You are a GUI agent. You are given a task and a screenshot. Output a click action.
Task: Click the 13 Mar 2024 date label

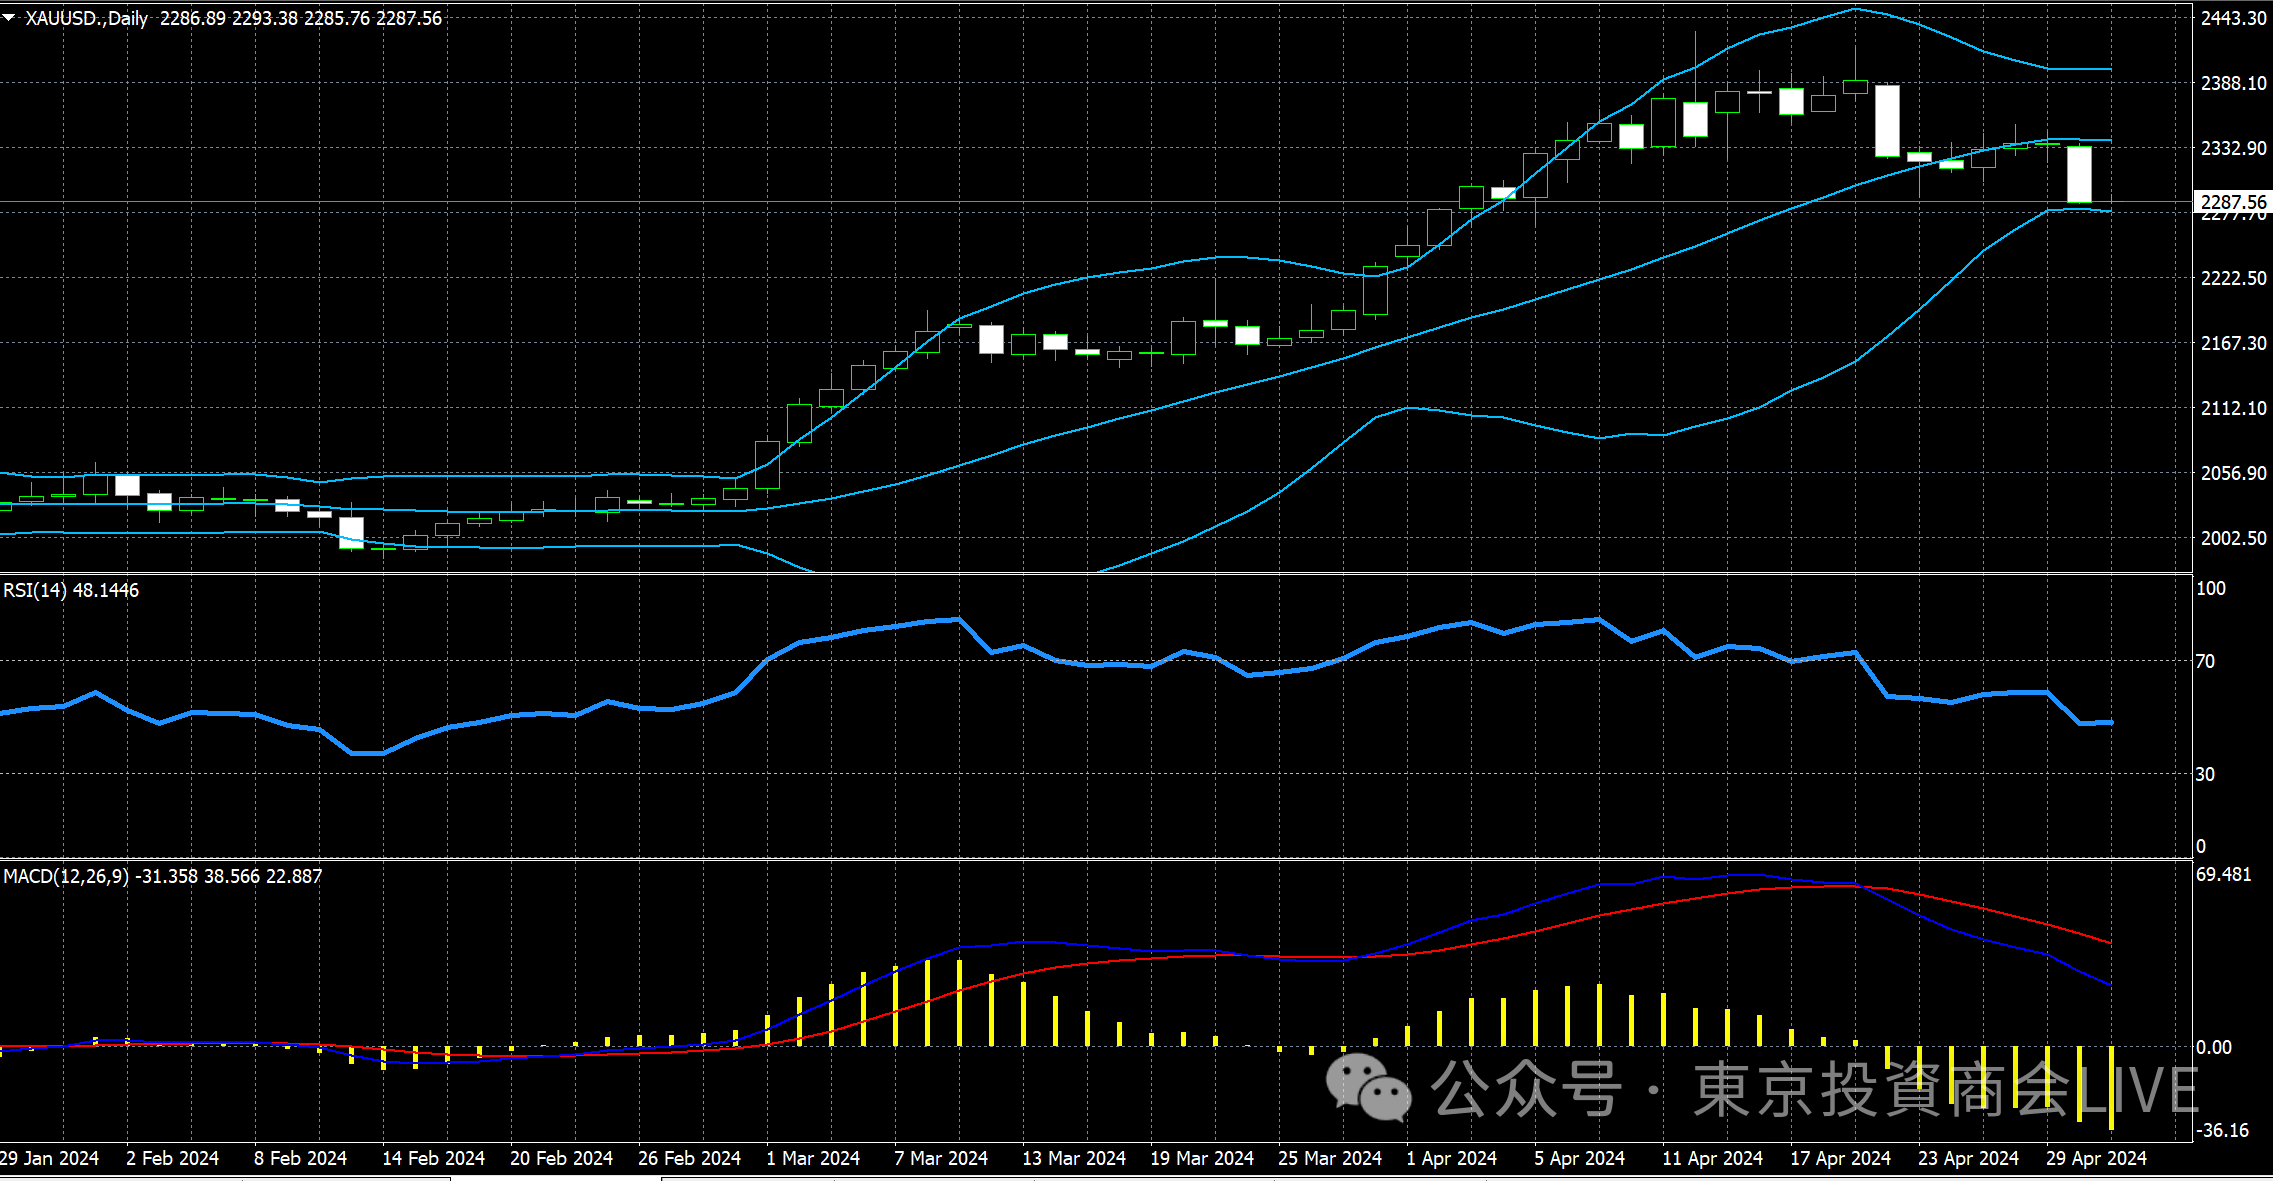1074,1158
